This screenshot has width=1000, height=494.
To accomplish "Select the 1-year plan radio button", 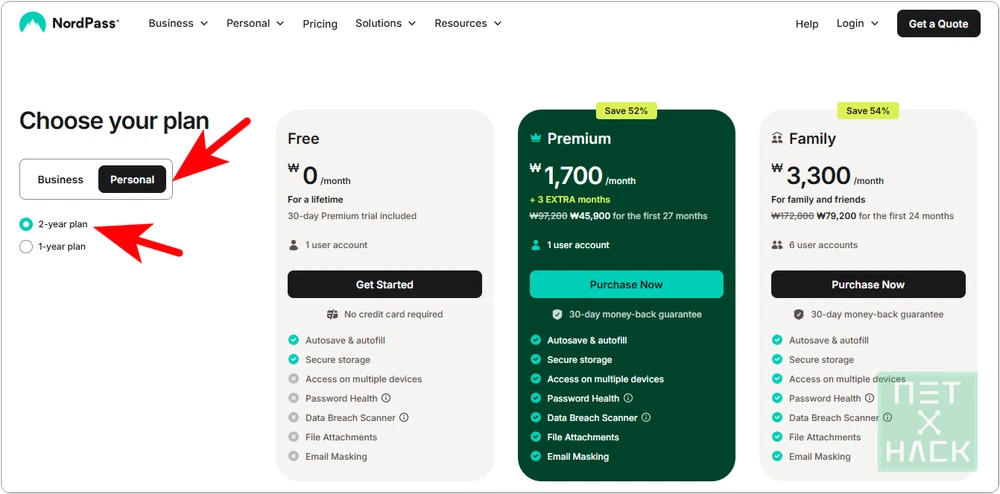I will (26, 246).
